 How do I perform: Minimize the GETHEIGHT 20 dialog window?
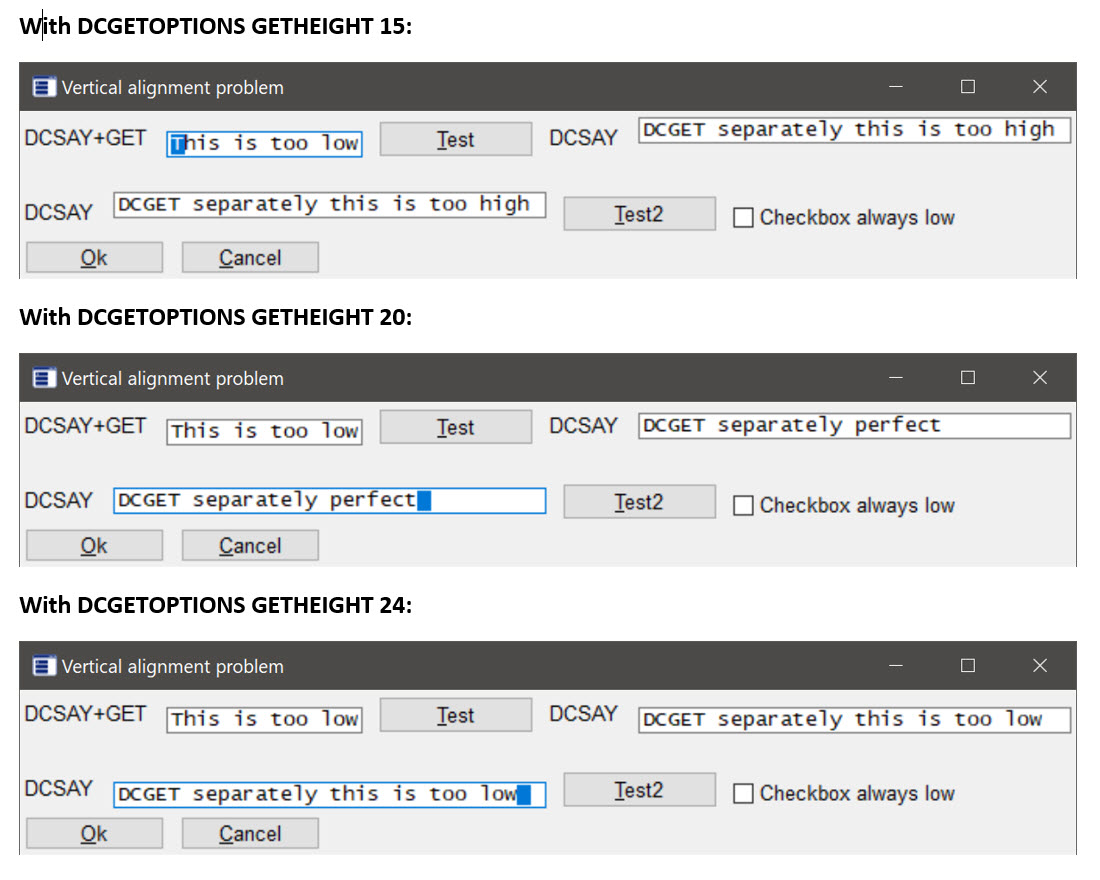(895, 378)
